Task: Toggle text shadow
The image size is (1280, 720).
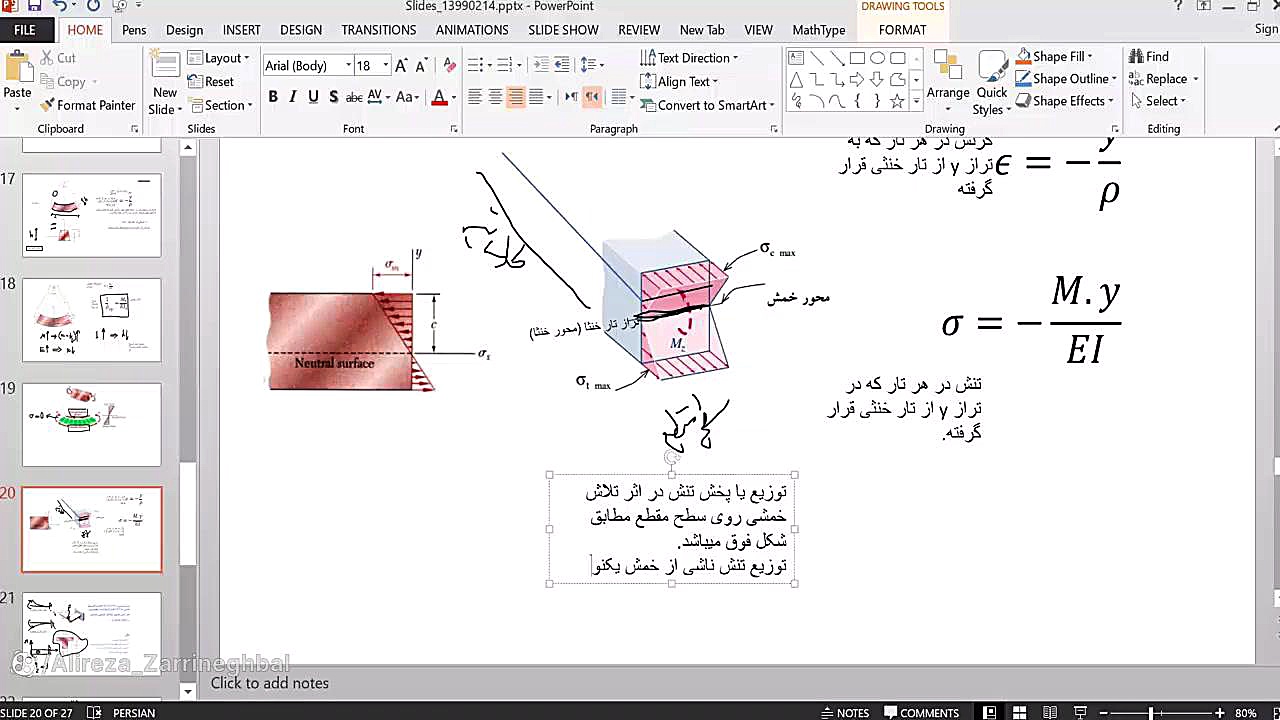Action: [x=332, y=97]
